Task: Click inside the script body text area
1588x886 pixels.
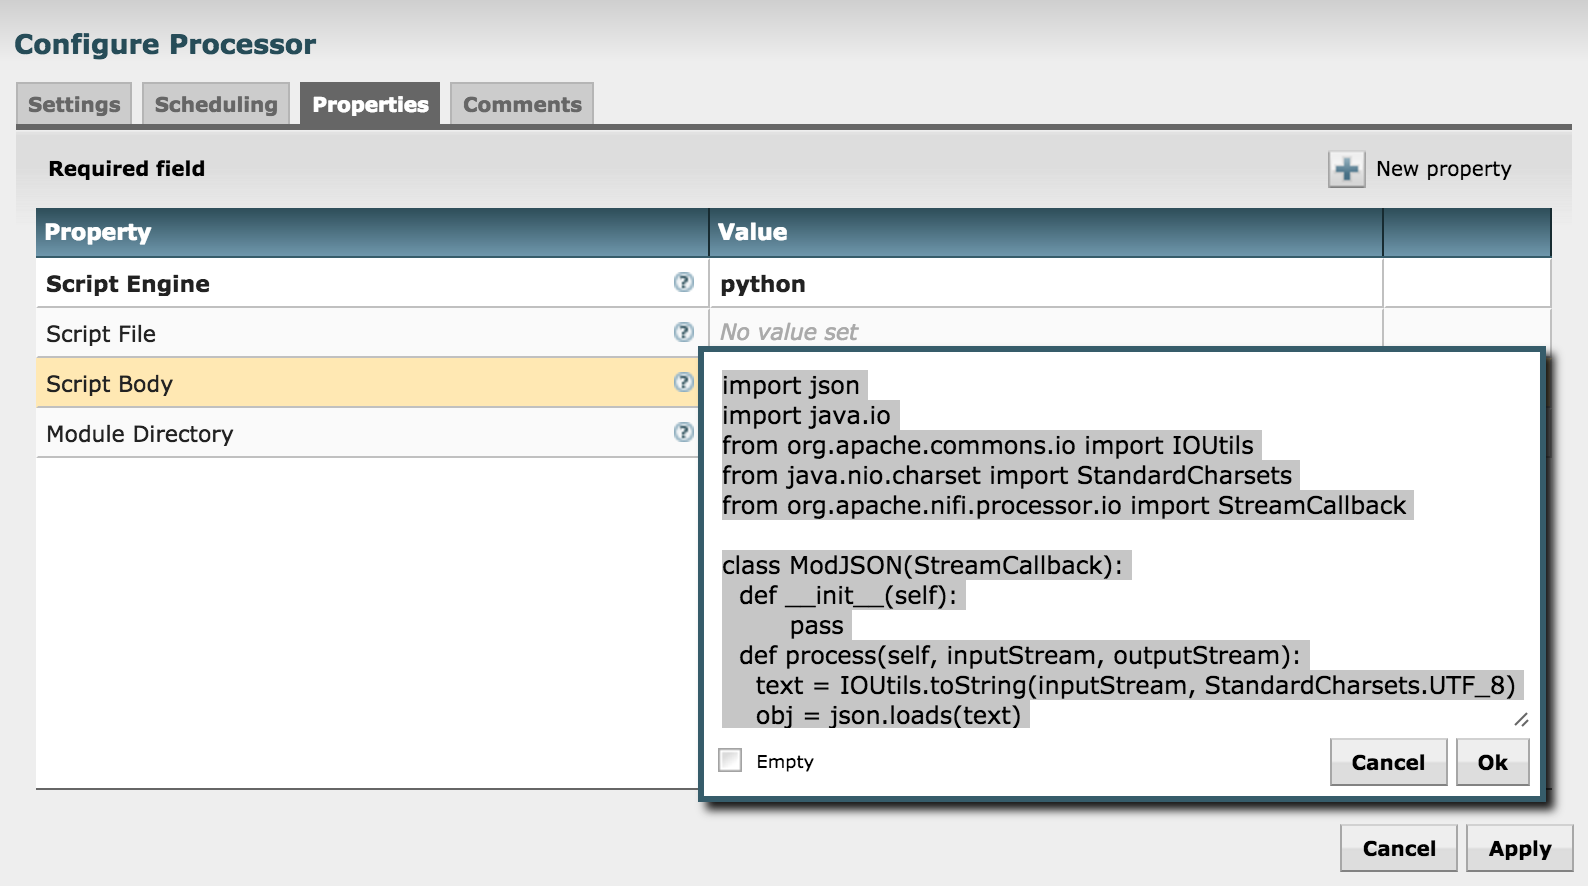Action: 1120,600
